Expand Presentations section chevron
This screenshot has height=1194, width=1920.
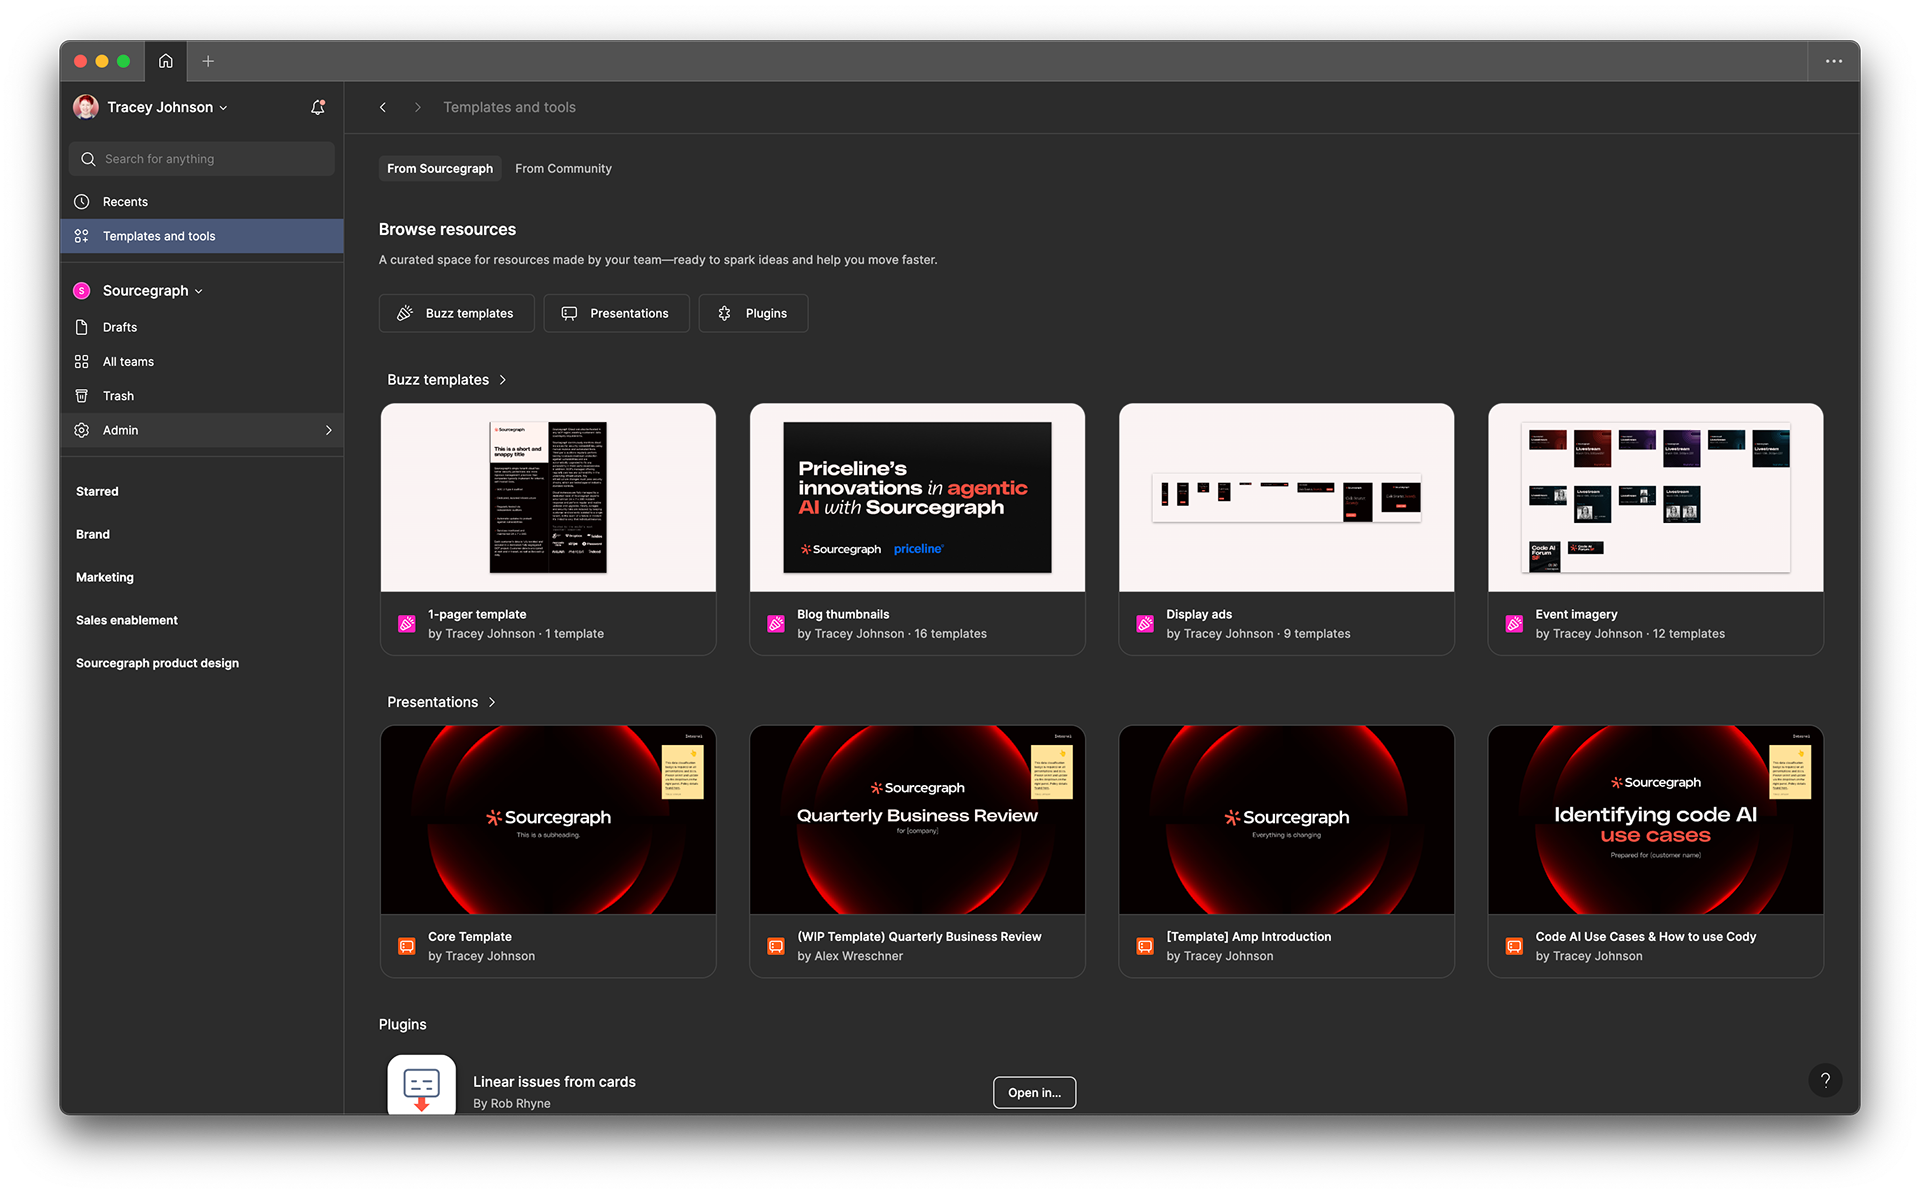point(492,702)
